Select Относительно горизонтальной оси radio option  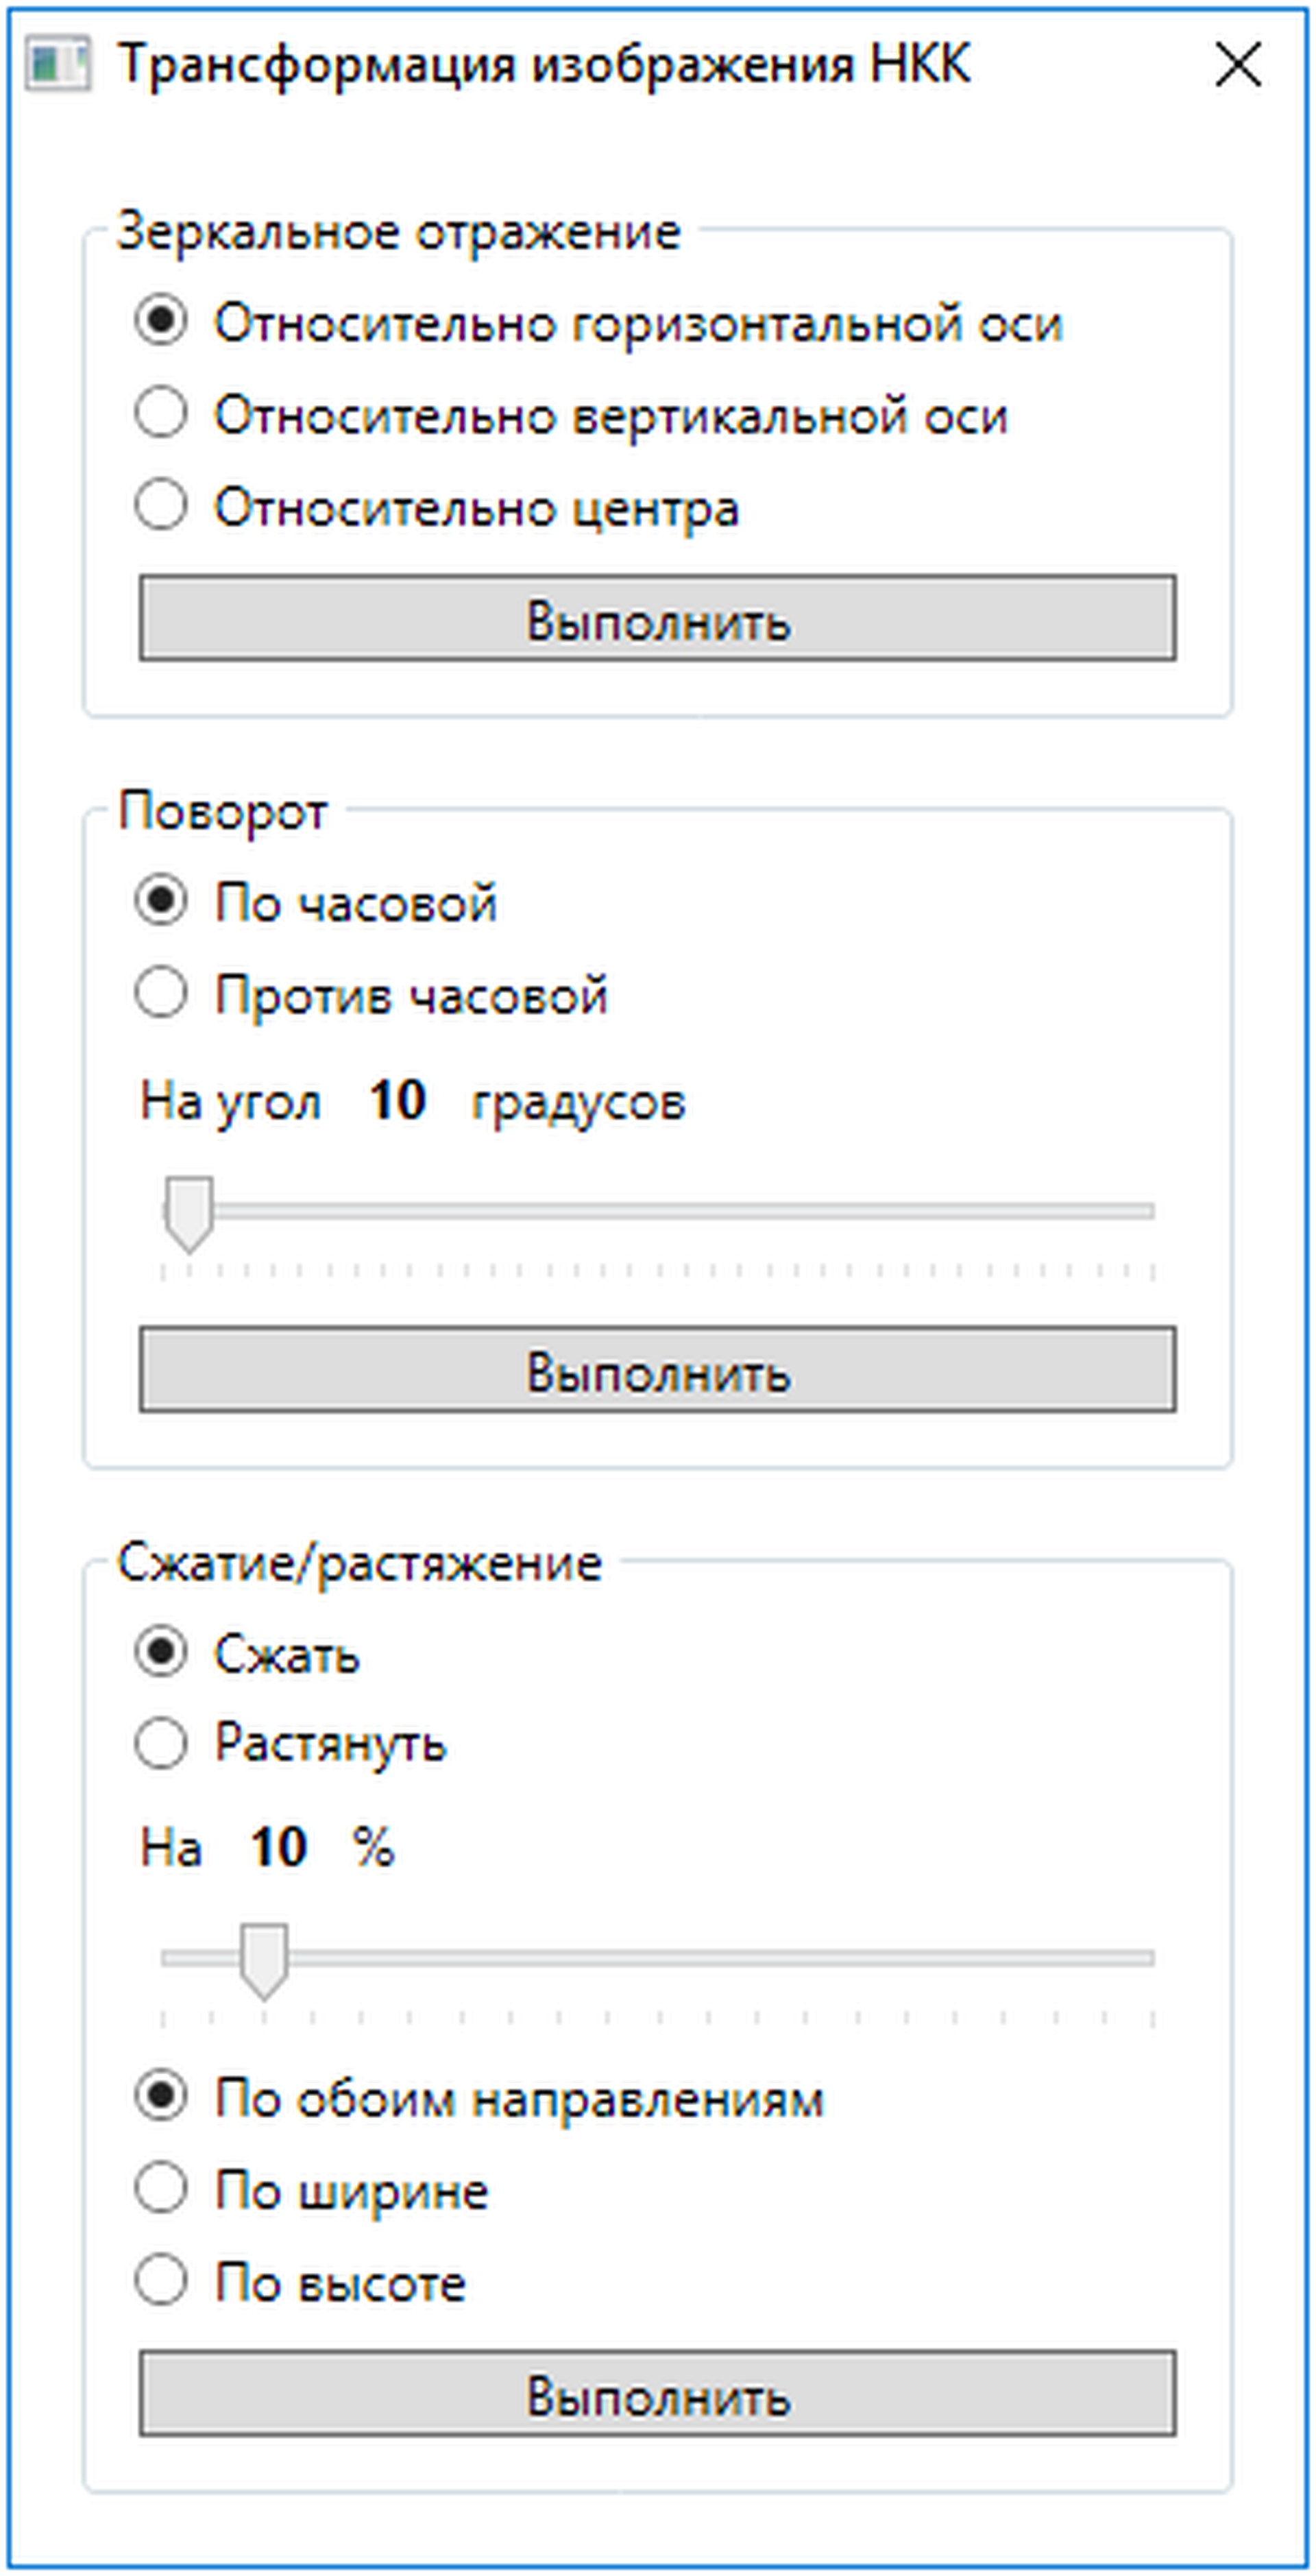pyautogui.click(x=161, y=322)
